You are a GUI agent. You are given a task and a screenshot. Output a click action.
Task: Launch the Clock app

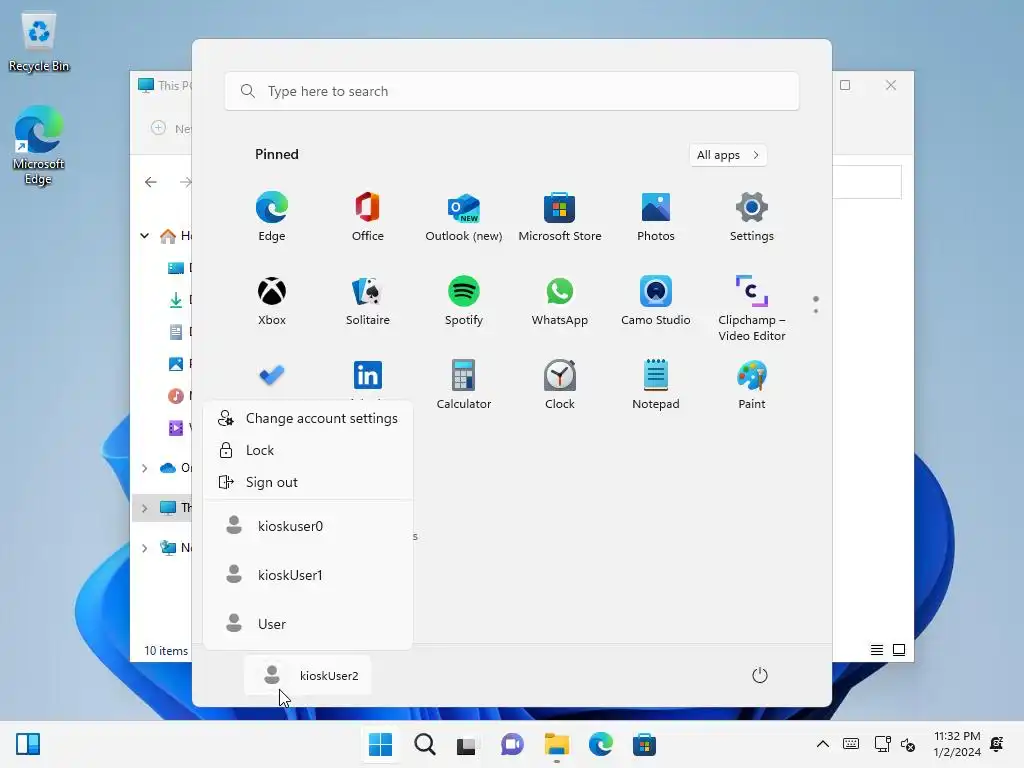coord(560,385)
